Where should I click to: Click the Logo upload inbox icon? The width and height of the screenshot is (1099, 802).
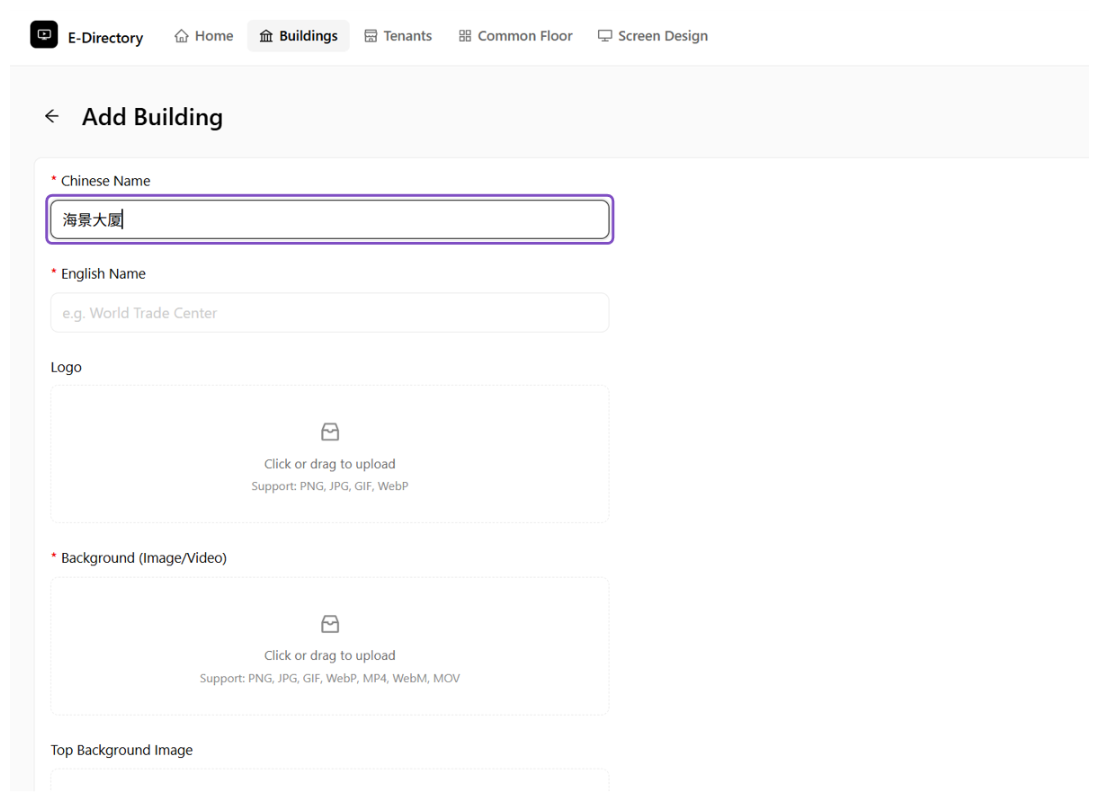coord(330,432)
